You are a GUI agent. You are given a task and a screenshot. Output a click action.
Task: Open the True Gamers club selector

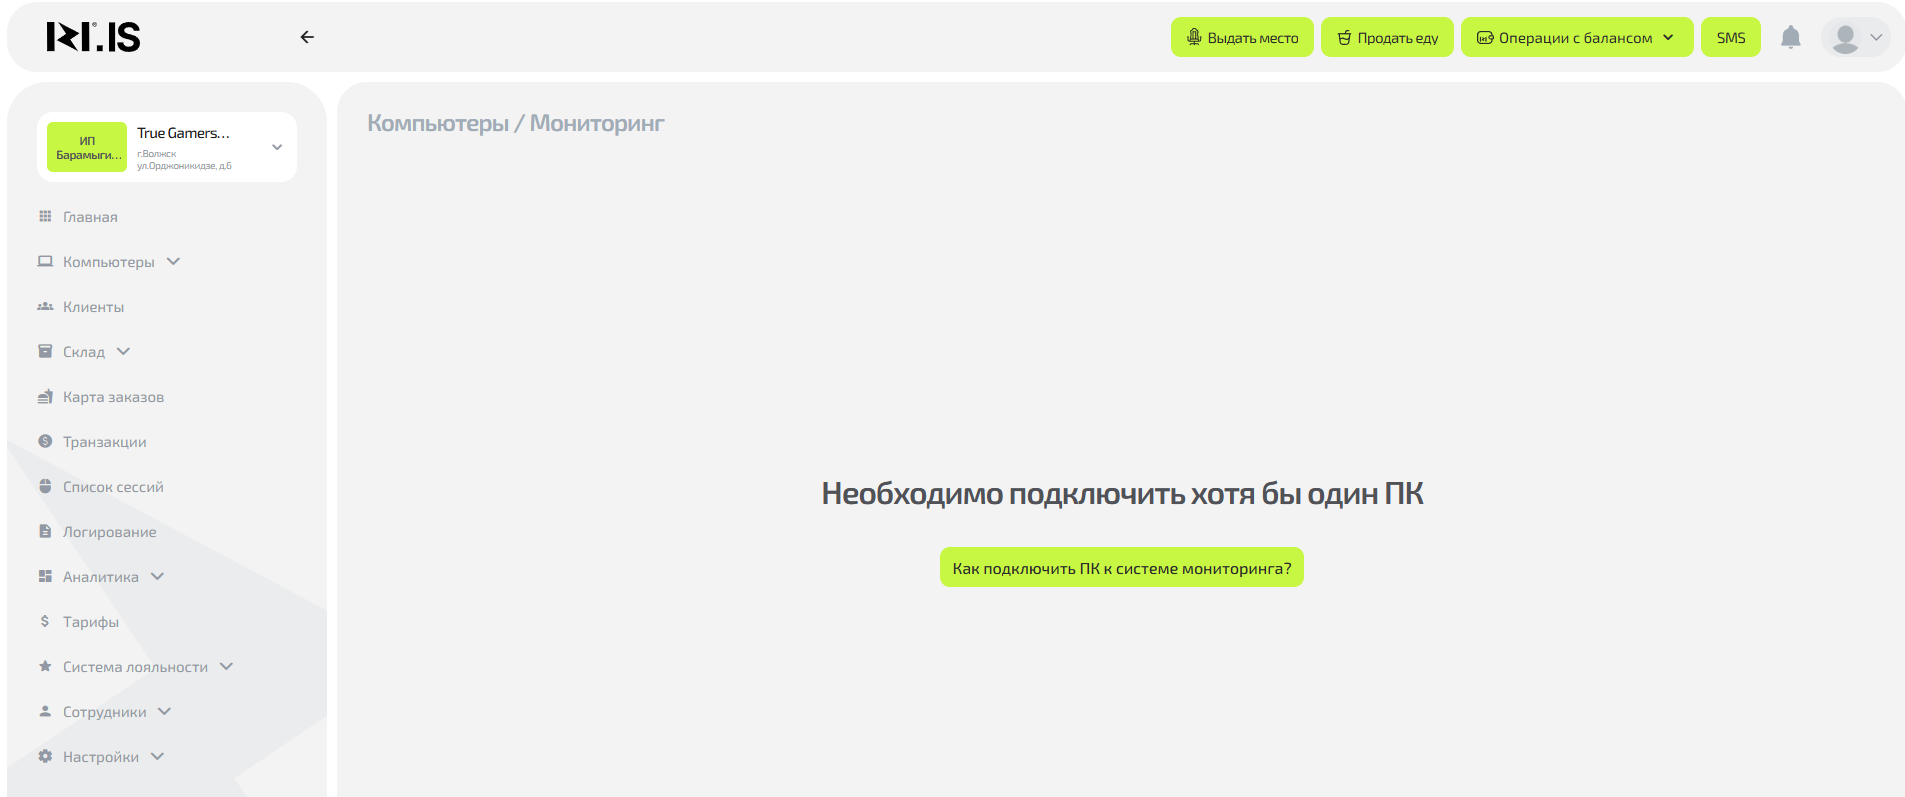167,147
